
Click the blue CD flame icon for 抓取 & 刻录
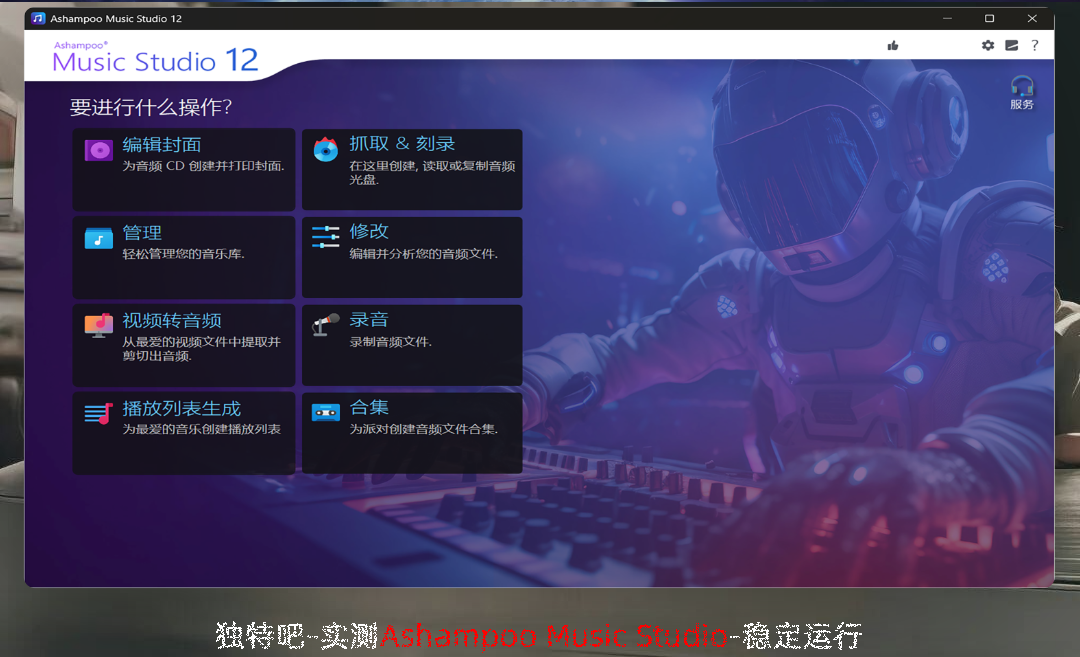(326, 150)
